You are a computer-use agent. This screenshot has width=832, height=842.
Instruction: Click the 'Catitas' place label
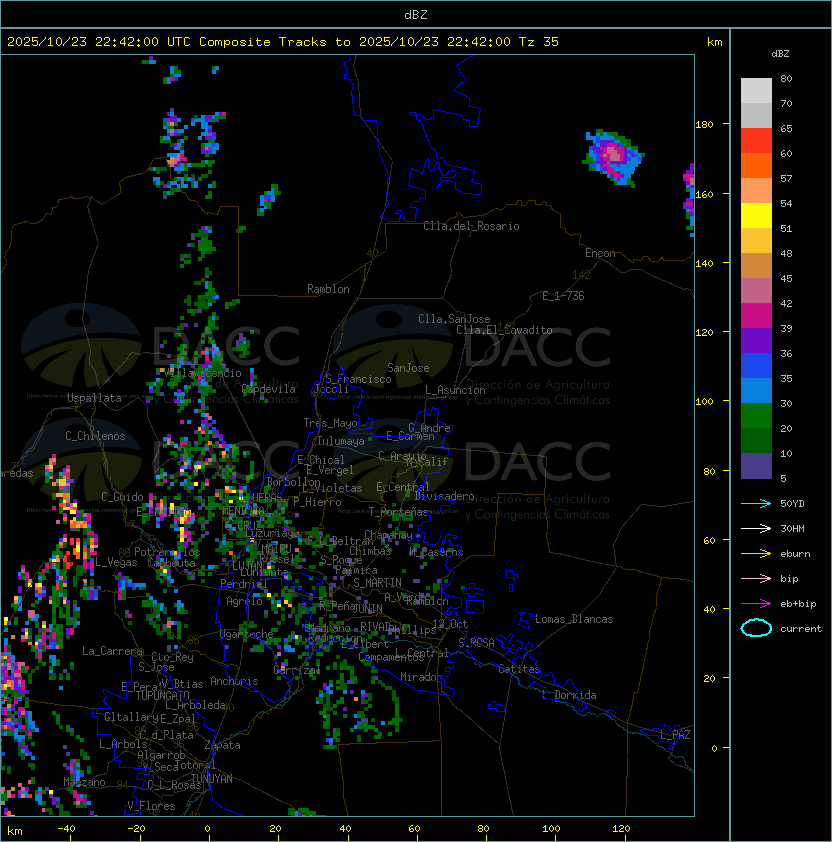pos(519,669)
